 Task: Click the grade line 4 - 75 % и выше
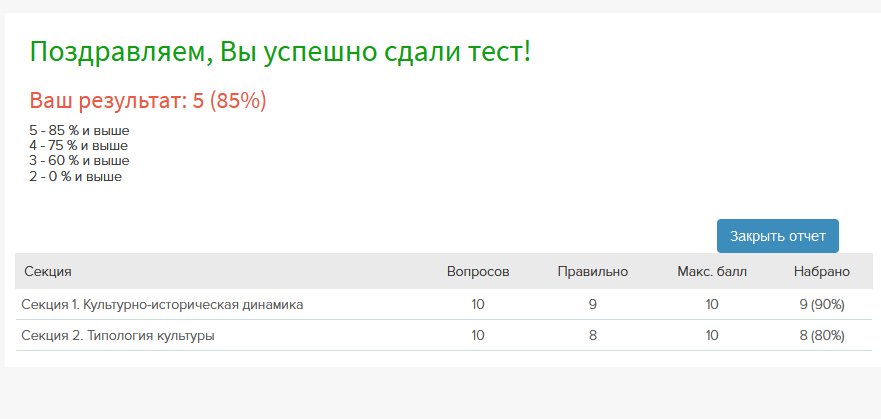79,146
